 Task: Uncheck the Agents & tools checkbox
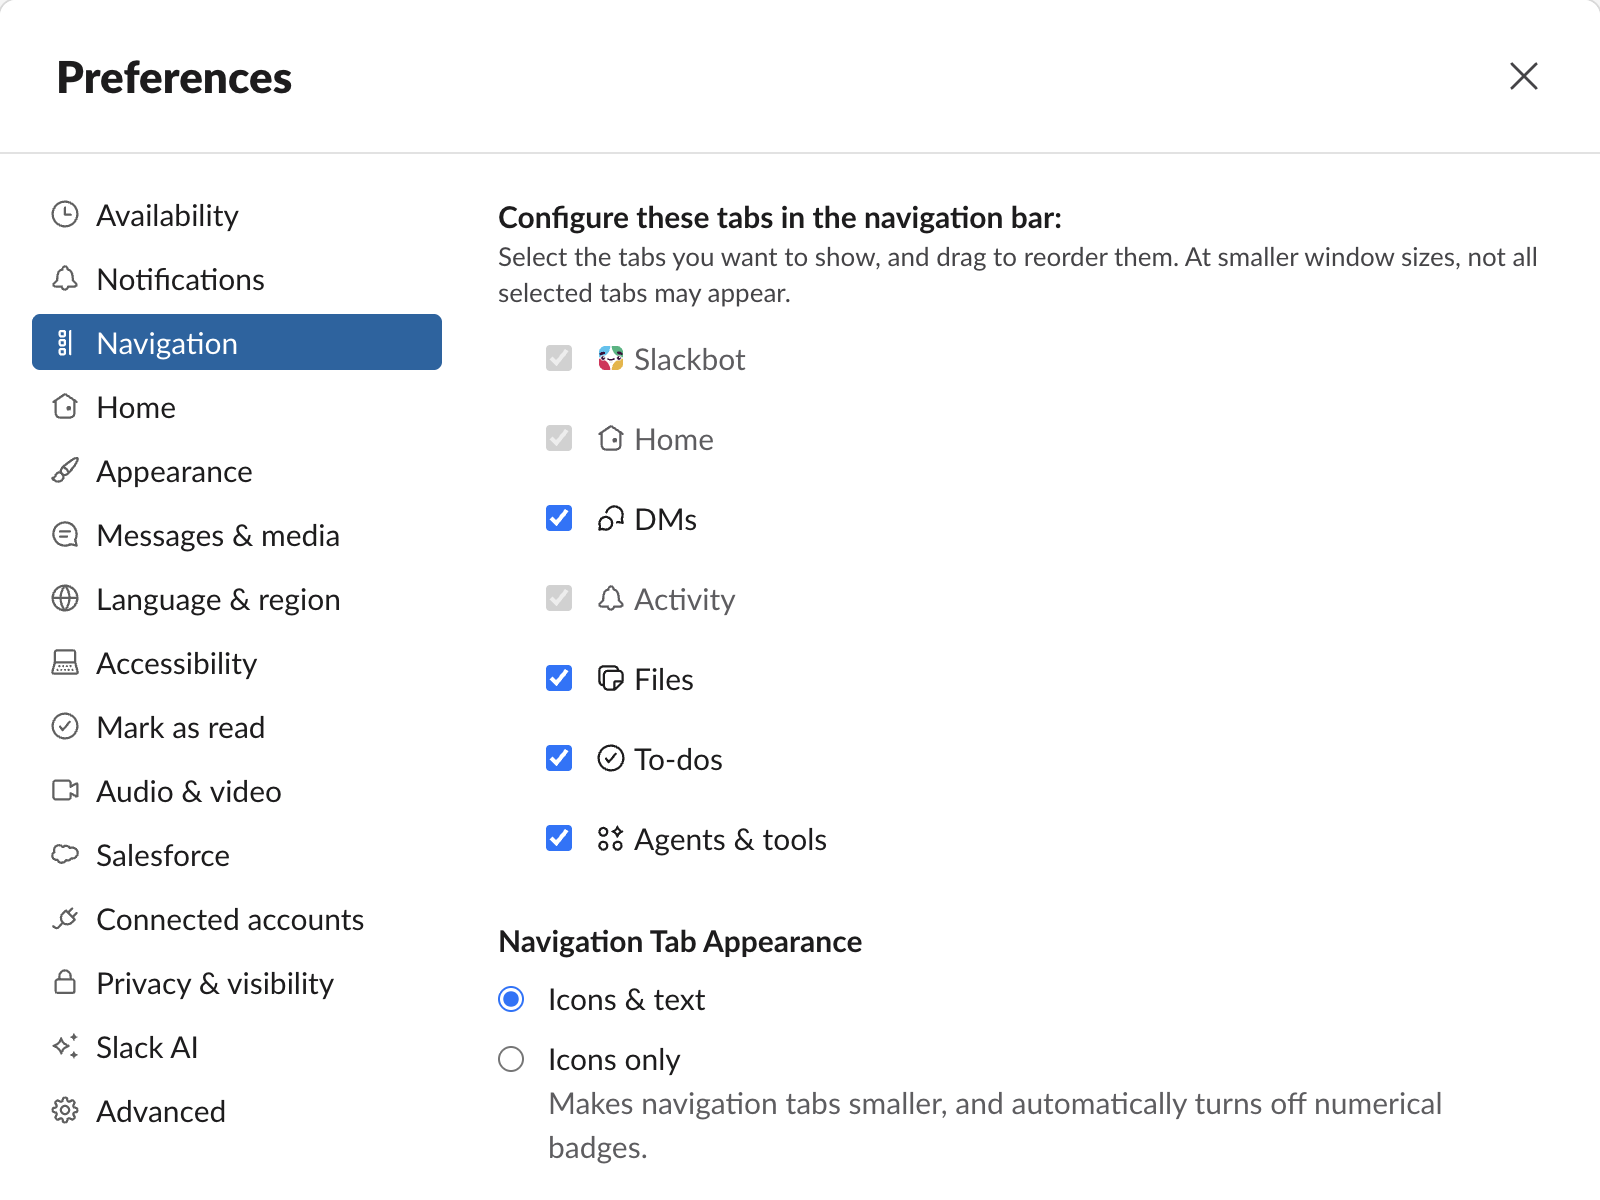pos(559,838)
